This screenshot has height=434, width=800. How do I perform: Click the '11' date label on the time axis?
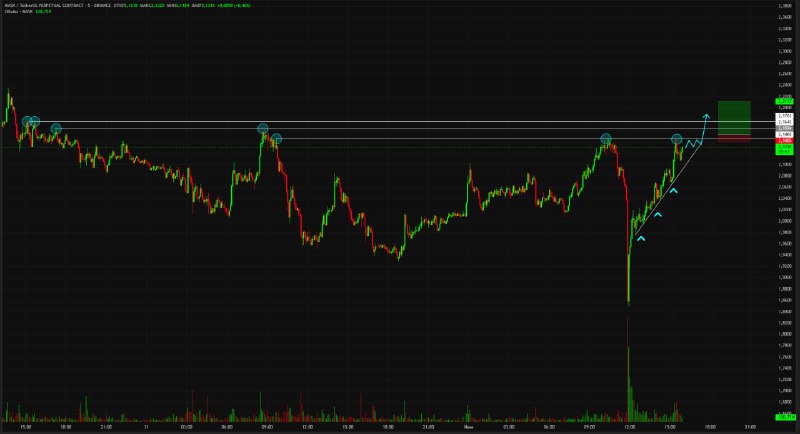coord(146,427)
